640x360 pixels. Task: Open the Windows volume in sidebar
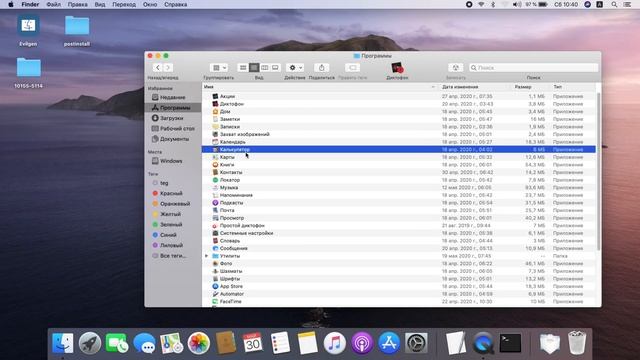pyautogui.click(x=172, y=161)
